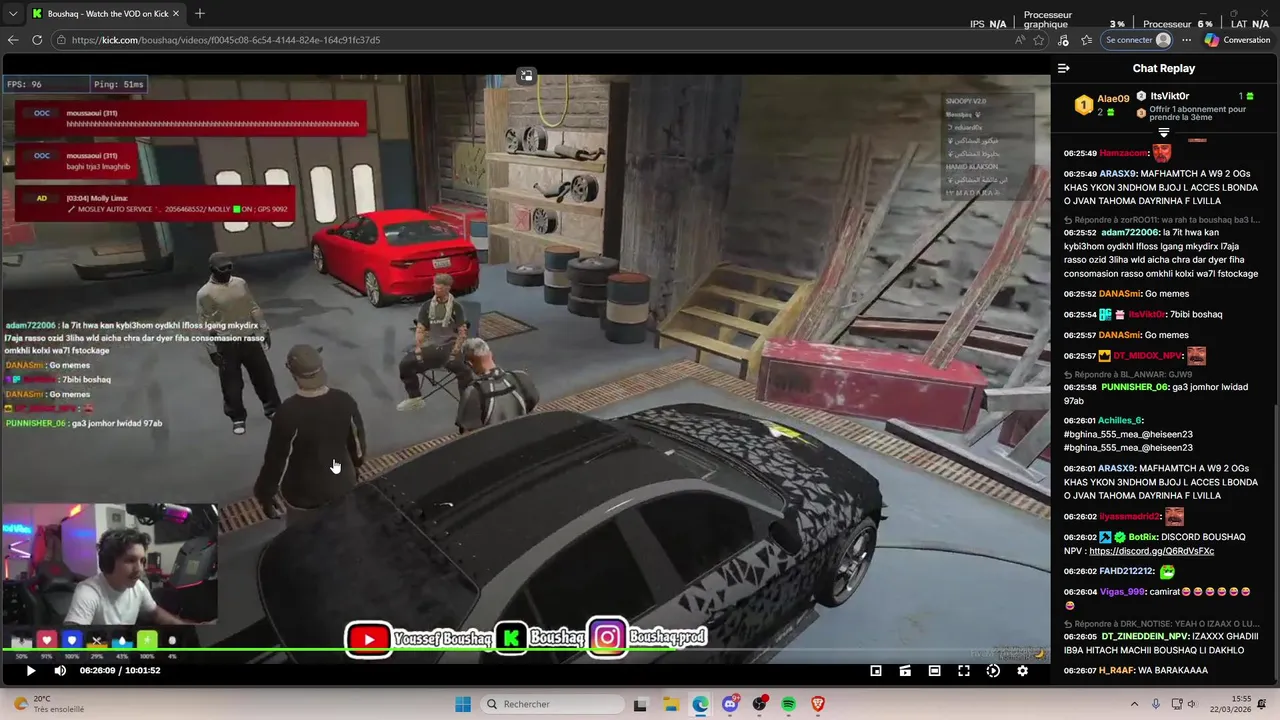Image resolution: width=1280 pixels, height=720 pixels.
Task: Click the Kick logo in stream overlay
Action: [x=511, y=637]
